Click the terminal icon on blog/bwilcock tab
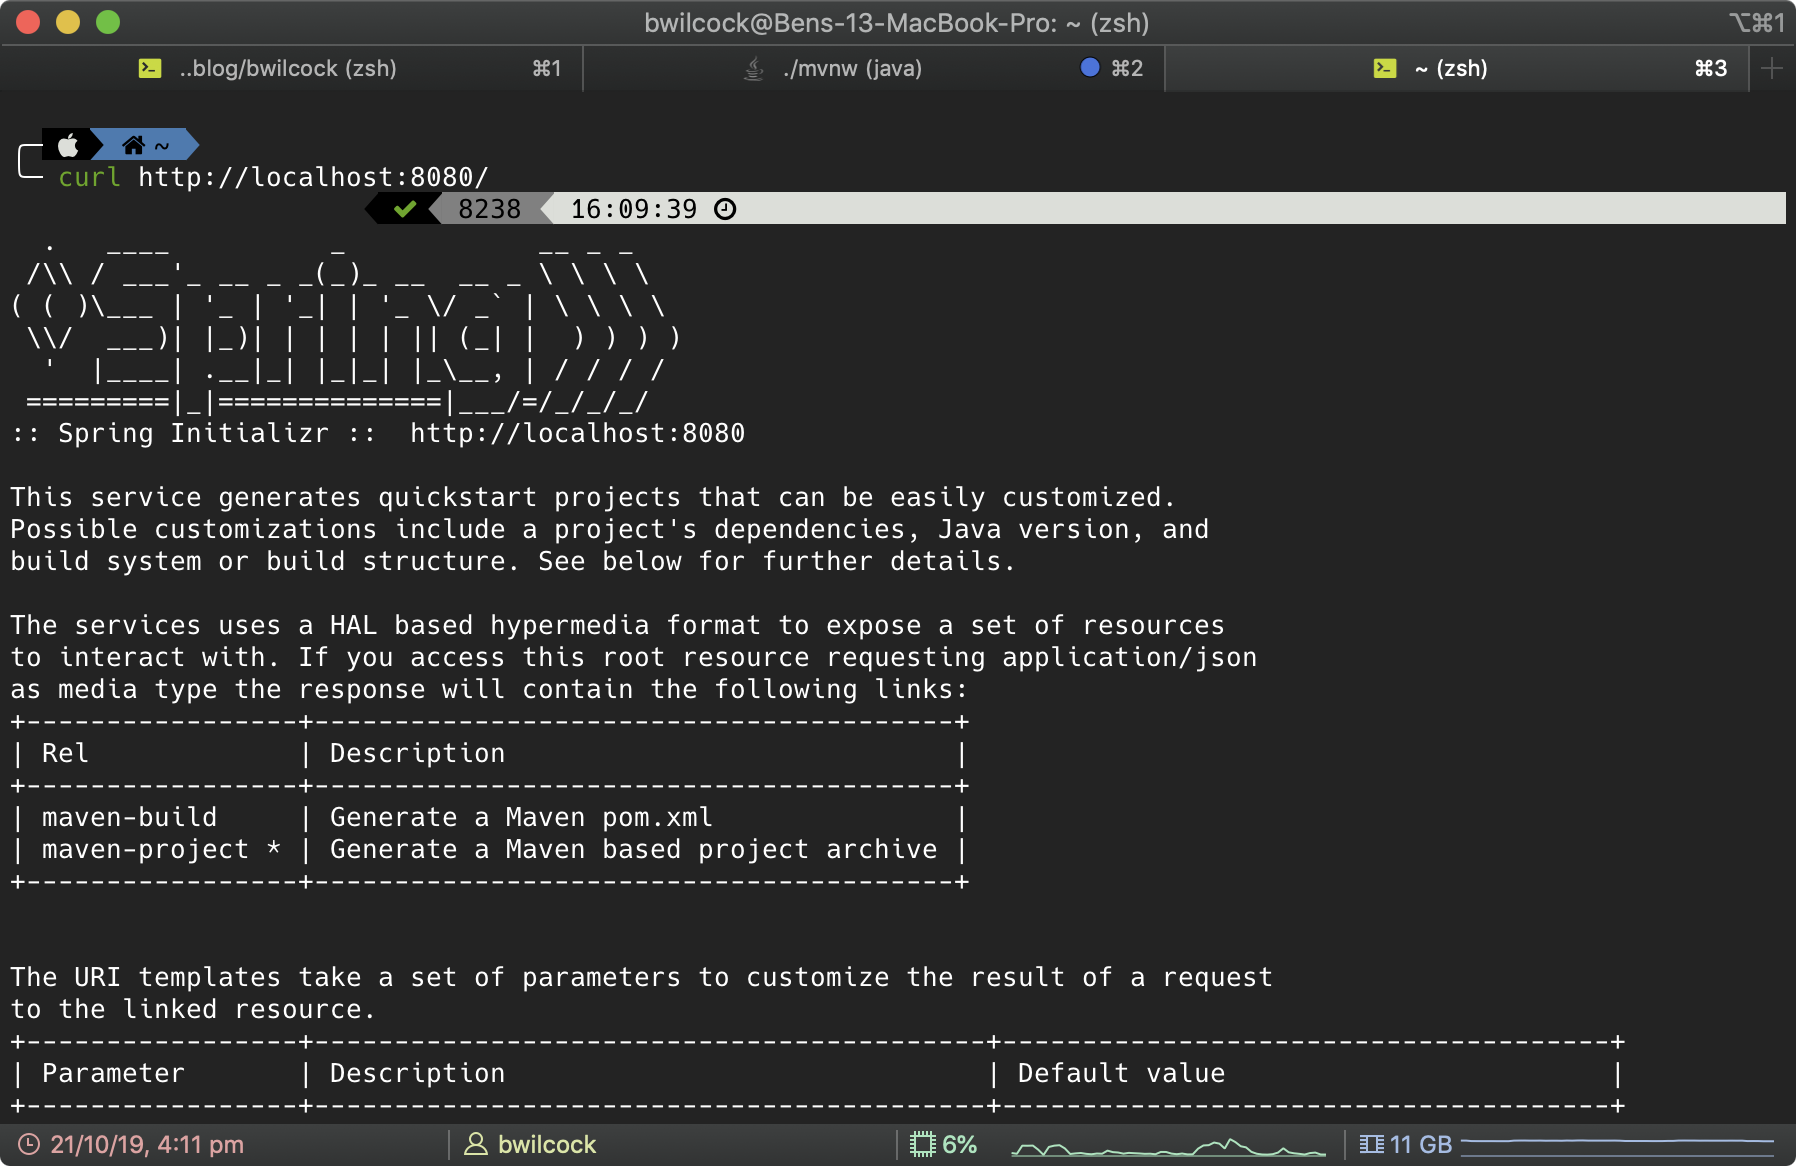Image resolution: width=1796 pixels, height=1166 pixels. tap(149, 68)
